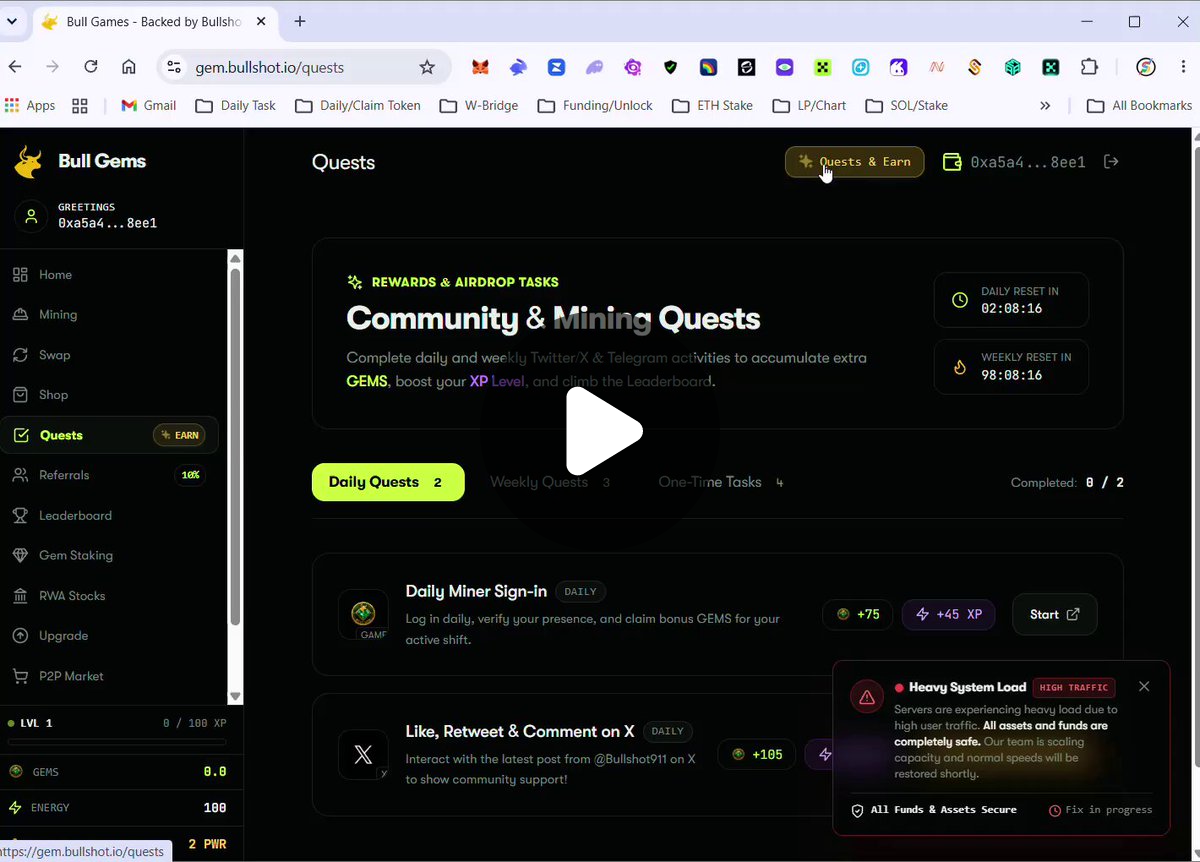Image resolution: width=1200 pixels, height=862 pixels.
Task: Click the Like, Retweet & Comment quest title
Action: tap(520, 731)
